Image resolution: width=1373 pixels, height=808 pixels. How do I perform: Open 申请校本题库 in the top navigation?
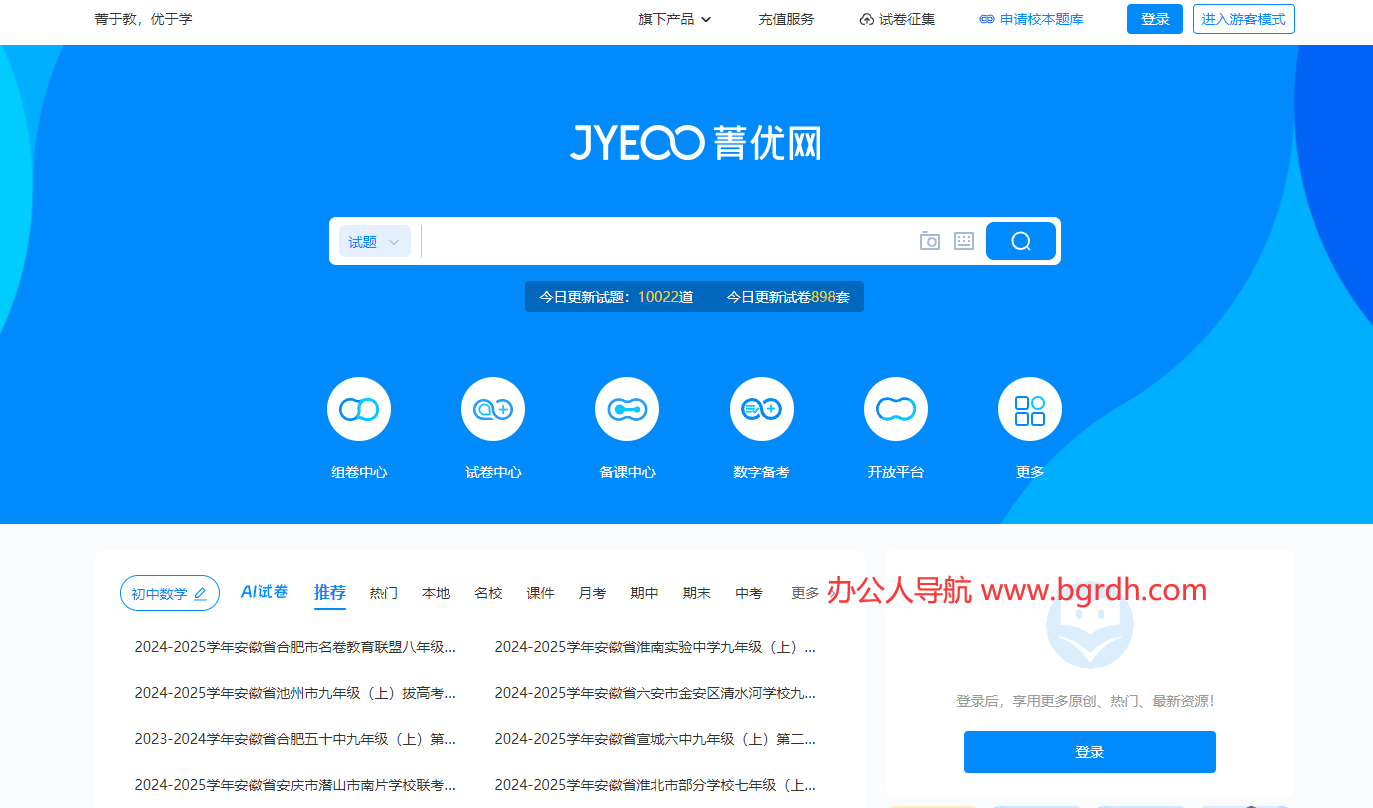(1031, 19)
